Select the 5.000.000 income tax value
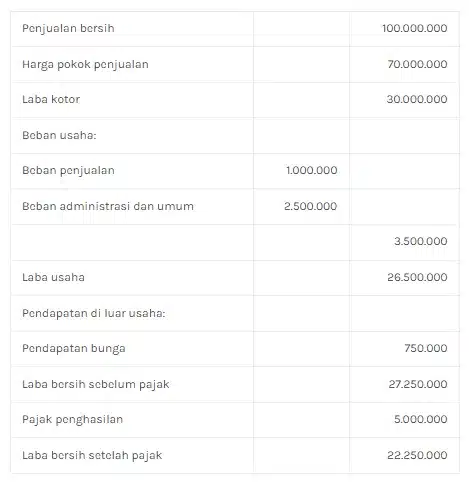 [x=420, y=419]
